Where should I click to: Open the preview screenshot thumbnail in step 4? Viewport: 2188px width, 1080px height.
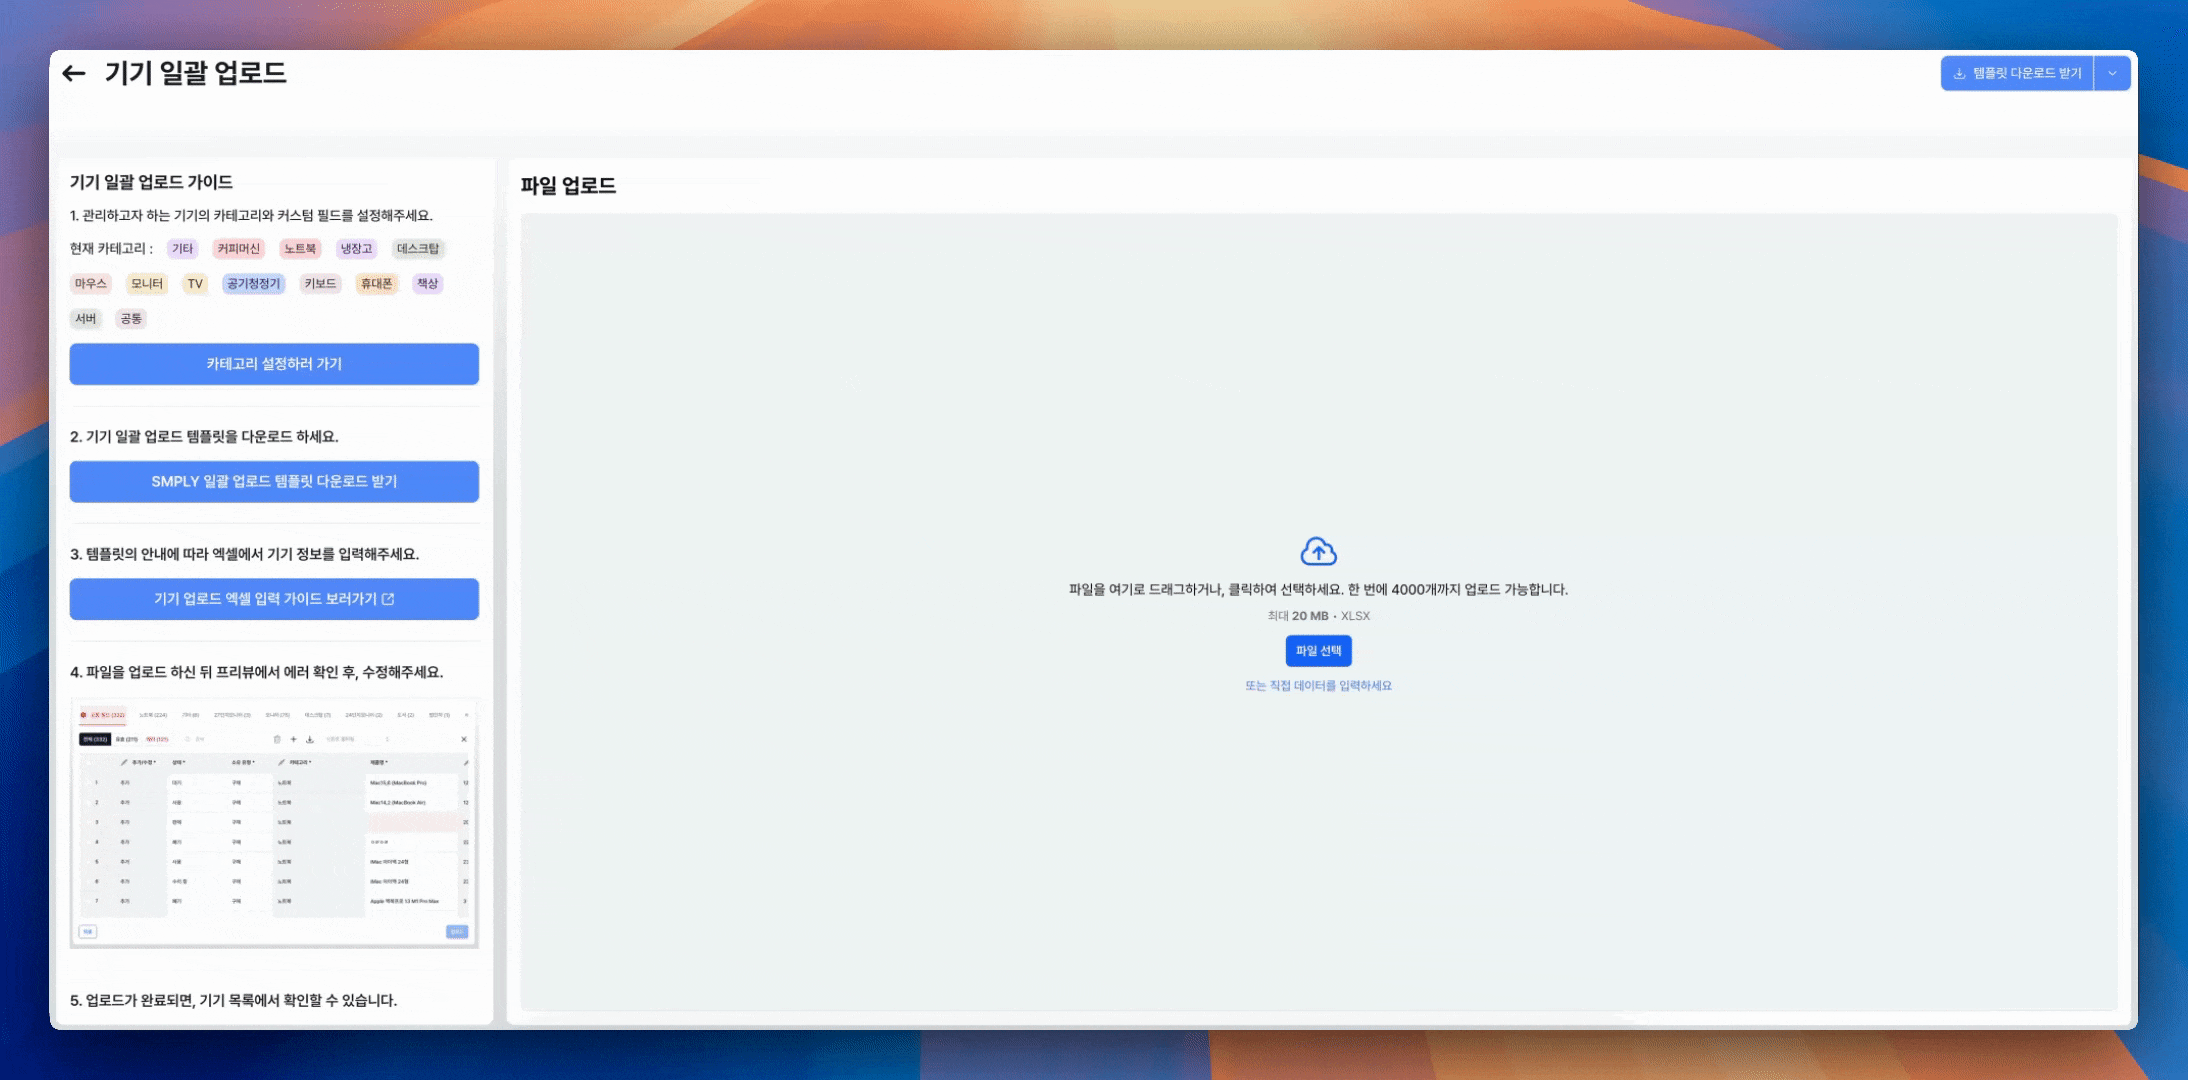pyautogui.click(x=274, y=822)
